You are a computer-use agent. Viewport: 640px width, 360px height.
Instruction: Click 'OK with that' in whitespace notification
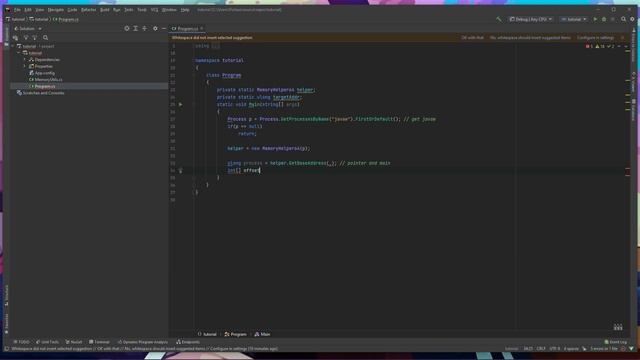(x=472, y=38)
